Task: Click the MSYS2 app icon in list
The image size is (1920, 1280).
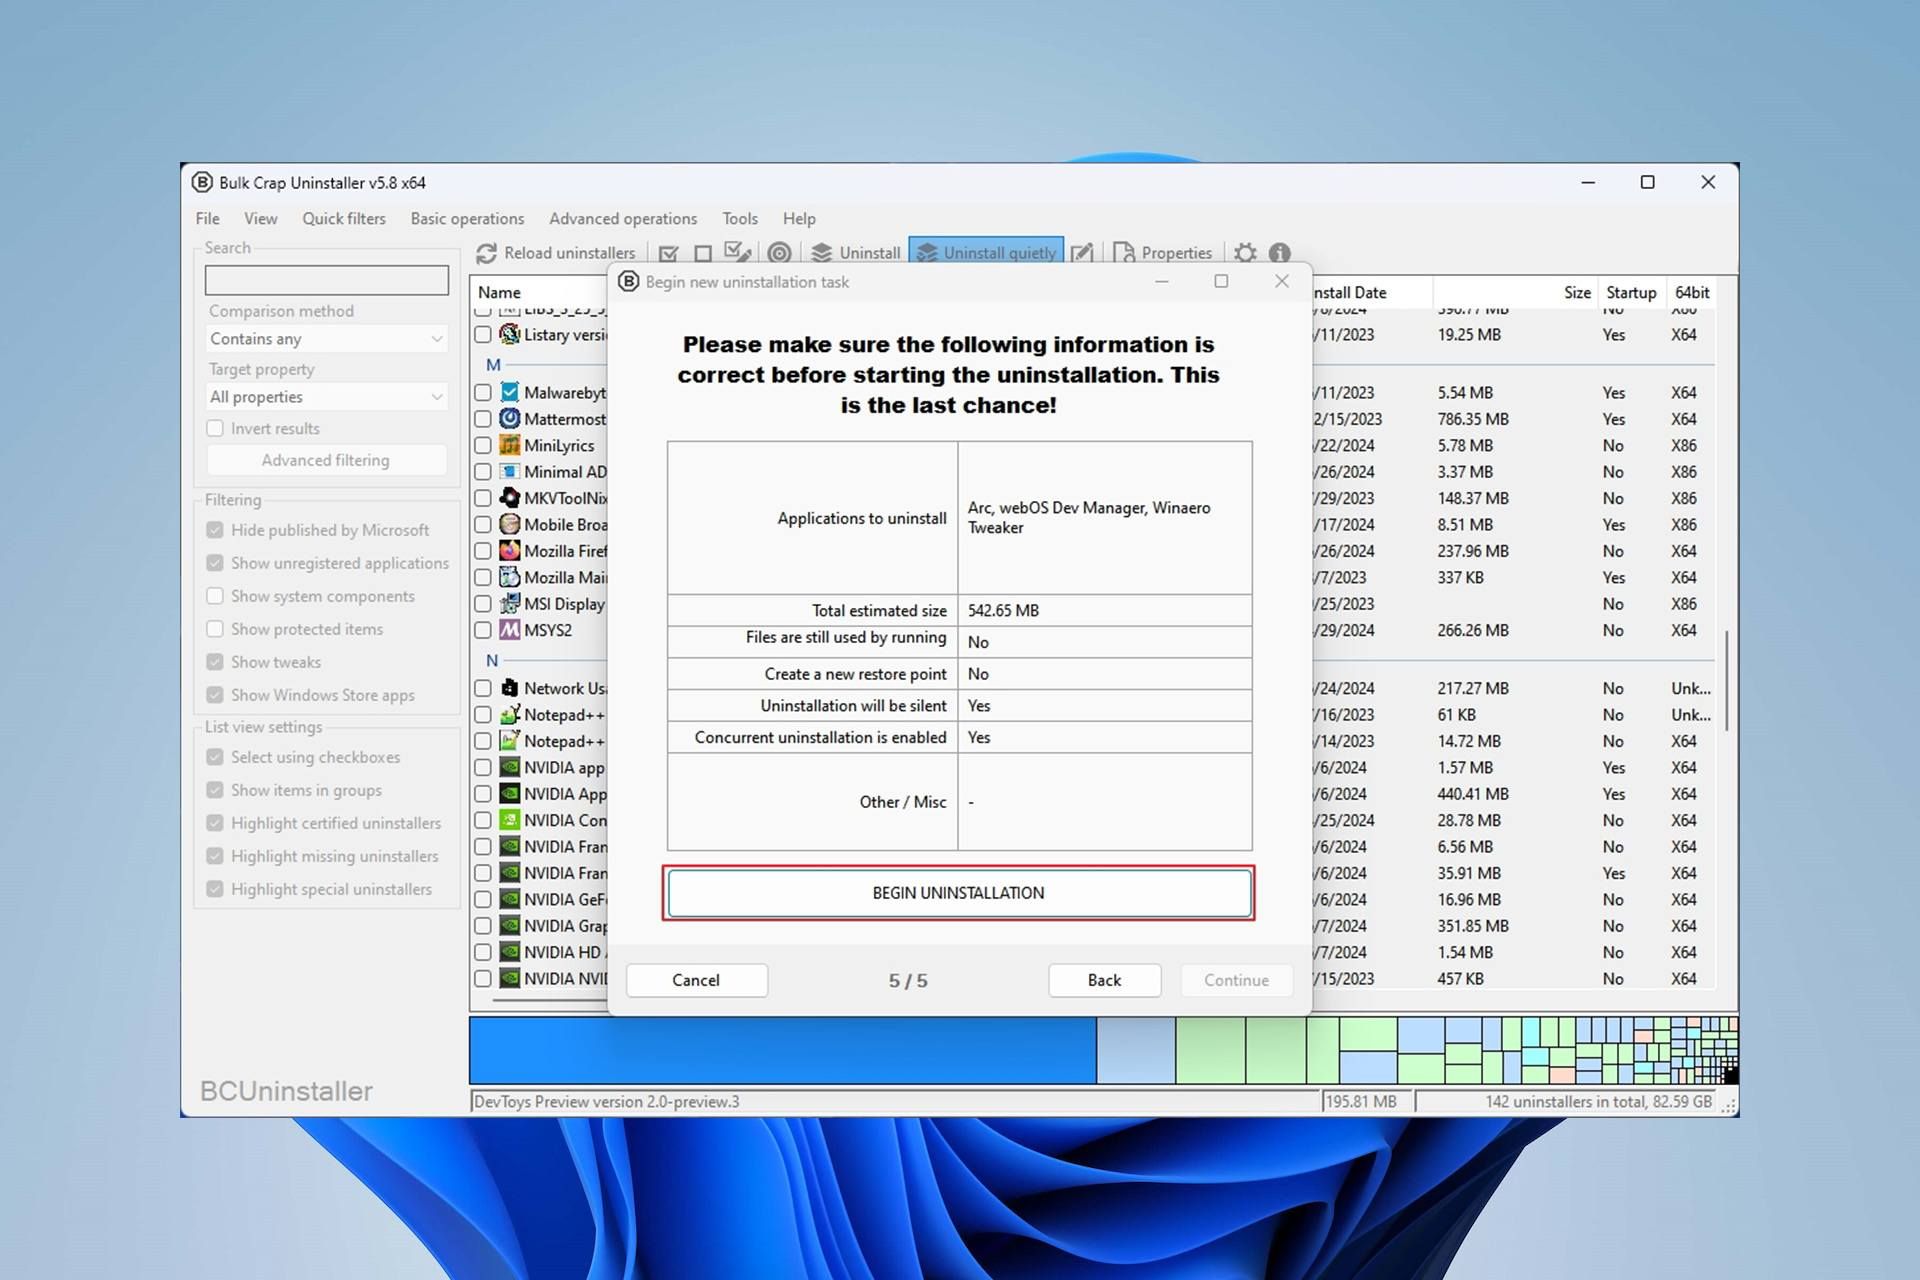Action: (510, 630)
